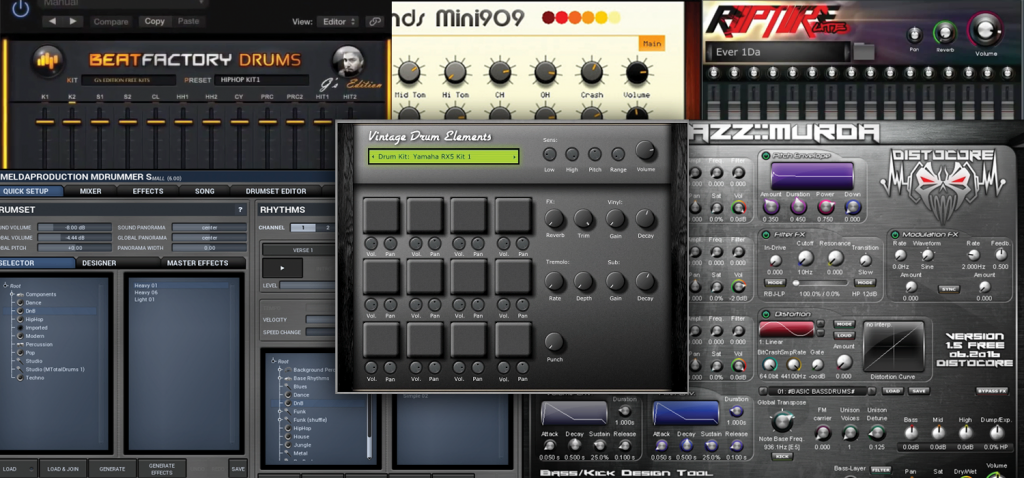Open the Drum Kit Yamaha RX5 selector
This screenshot has width=1024, height=478.
coord(443,157)
